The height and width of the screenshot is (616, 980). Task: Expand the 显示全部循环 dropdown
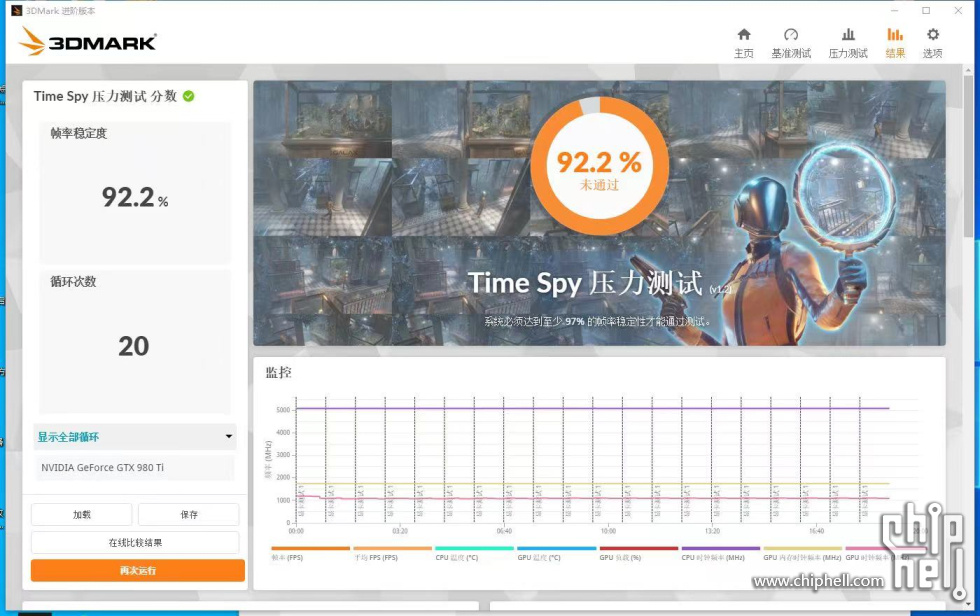135,437
